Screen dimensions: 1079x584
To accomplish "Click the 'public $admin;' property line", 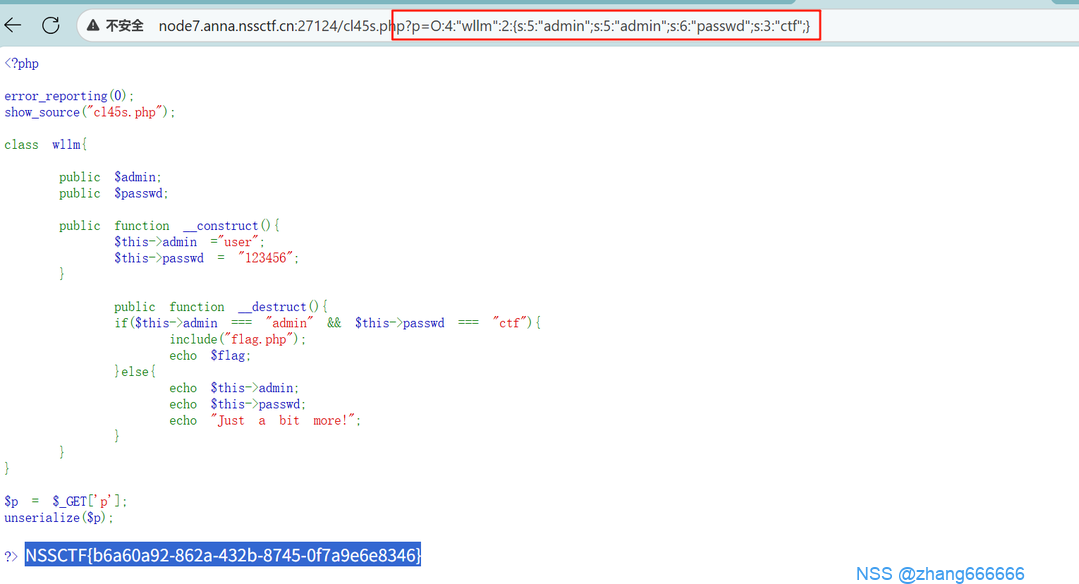I will (110, 177).
